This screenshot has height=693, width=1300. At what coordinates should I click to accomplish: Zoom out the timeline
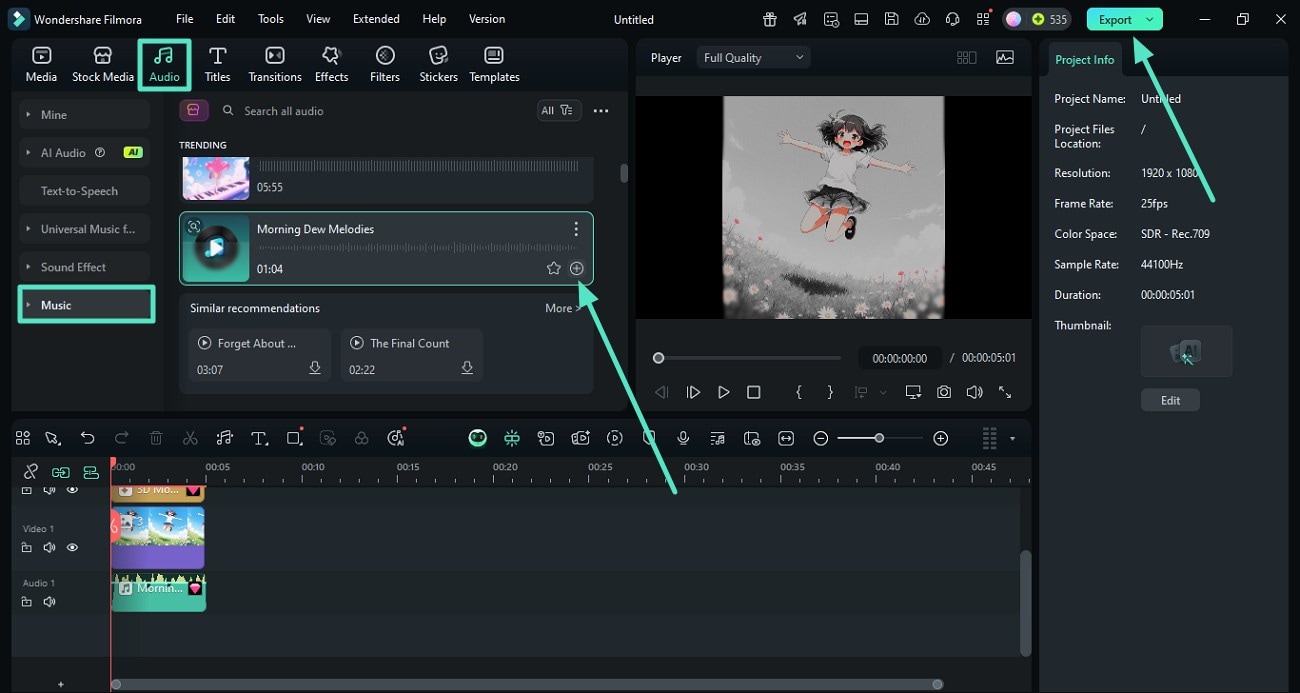(x=821, y=438)
